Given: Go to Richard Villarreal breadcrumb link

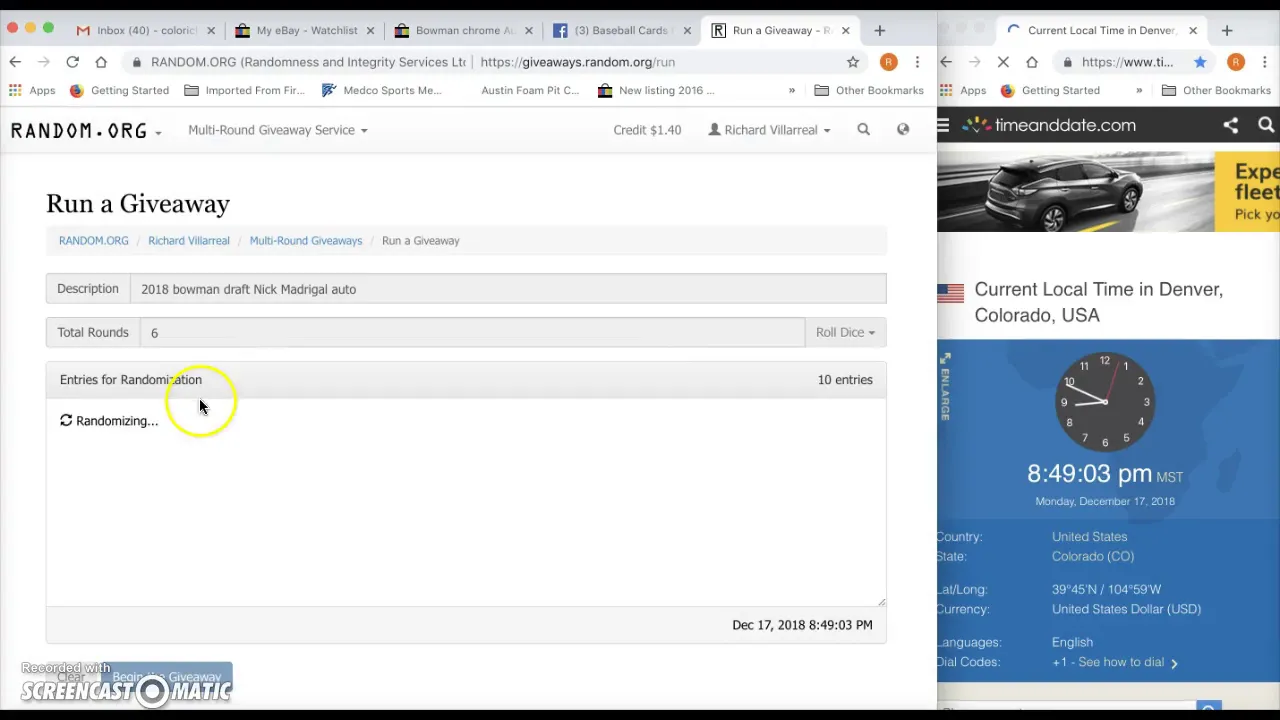Looking at the screenshot, I should click(188, 241).
